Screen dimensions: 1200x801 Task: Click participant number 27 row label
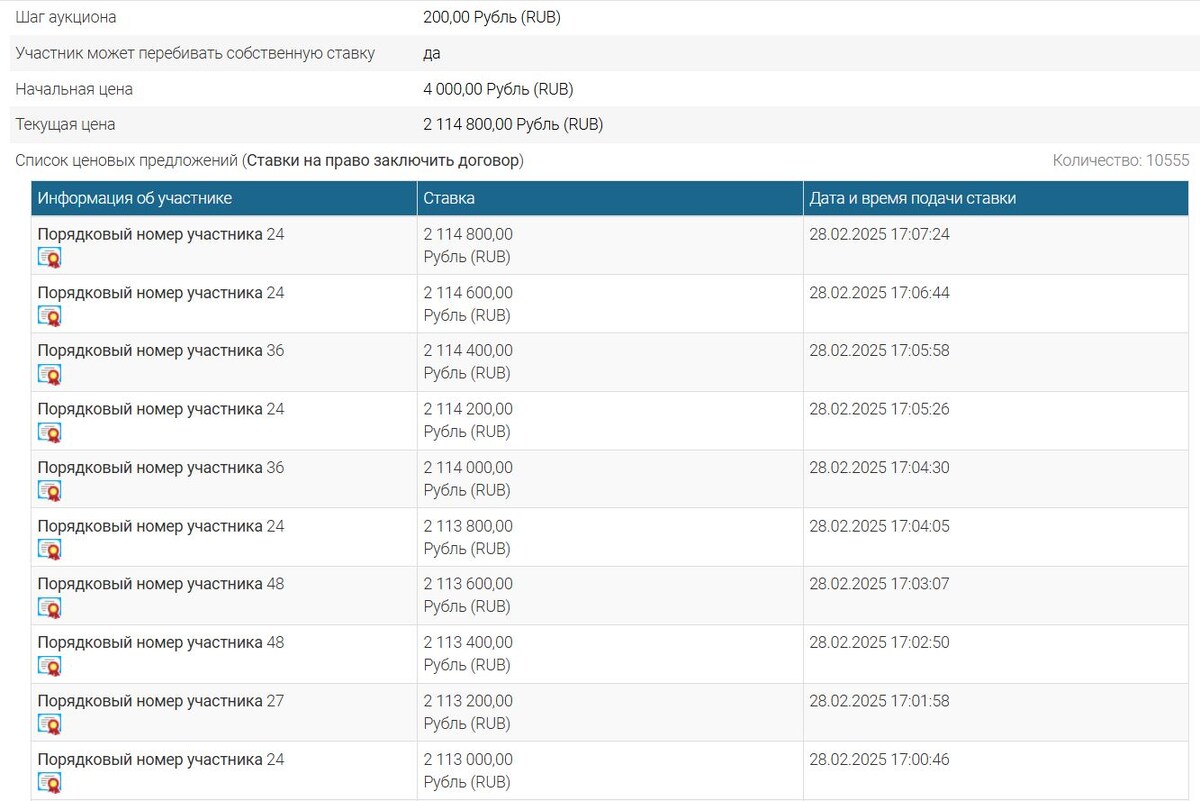tap(161, 701)
